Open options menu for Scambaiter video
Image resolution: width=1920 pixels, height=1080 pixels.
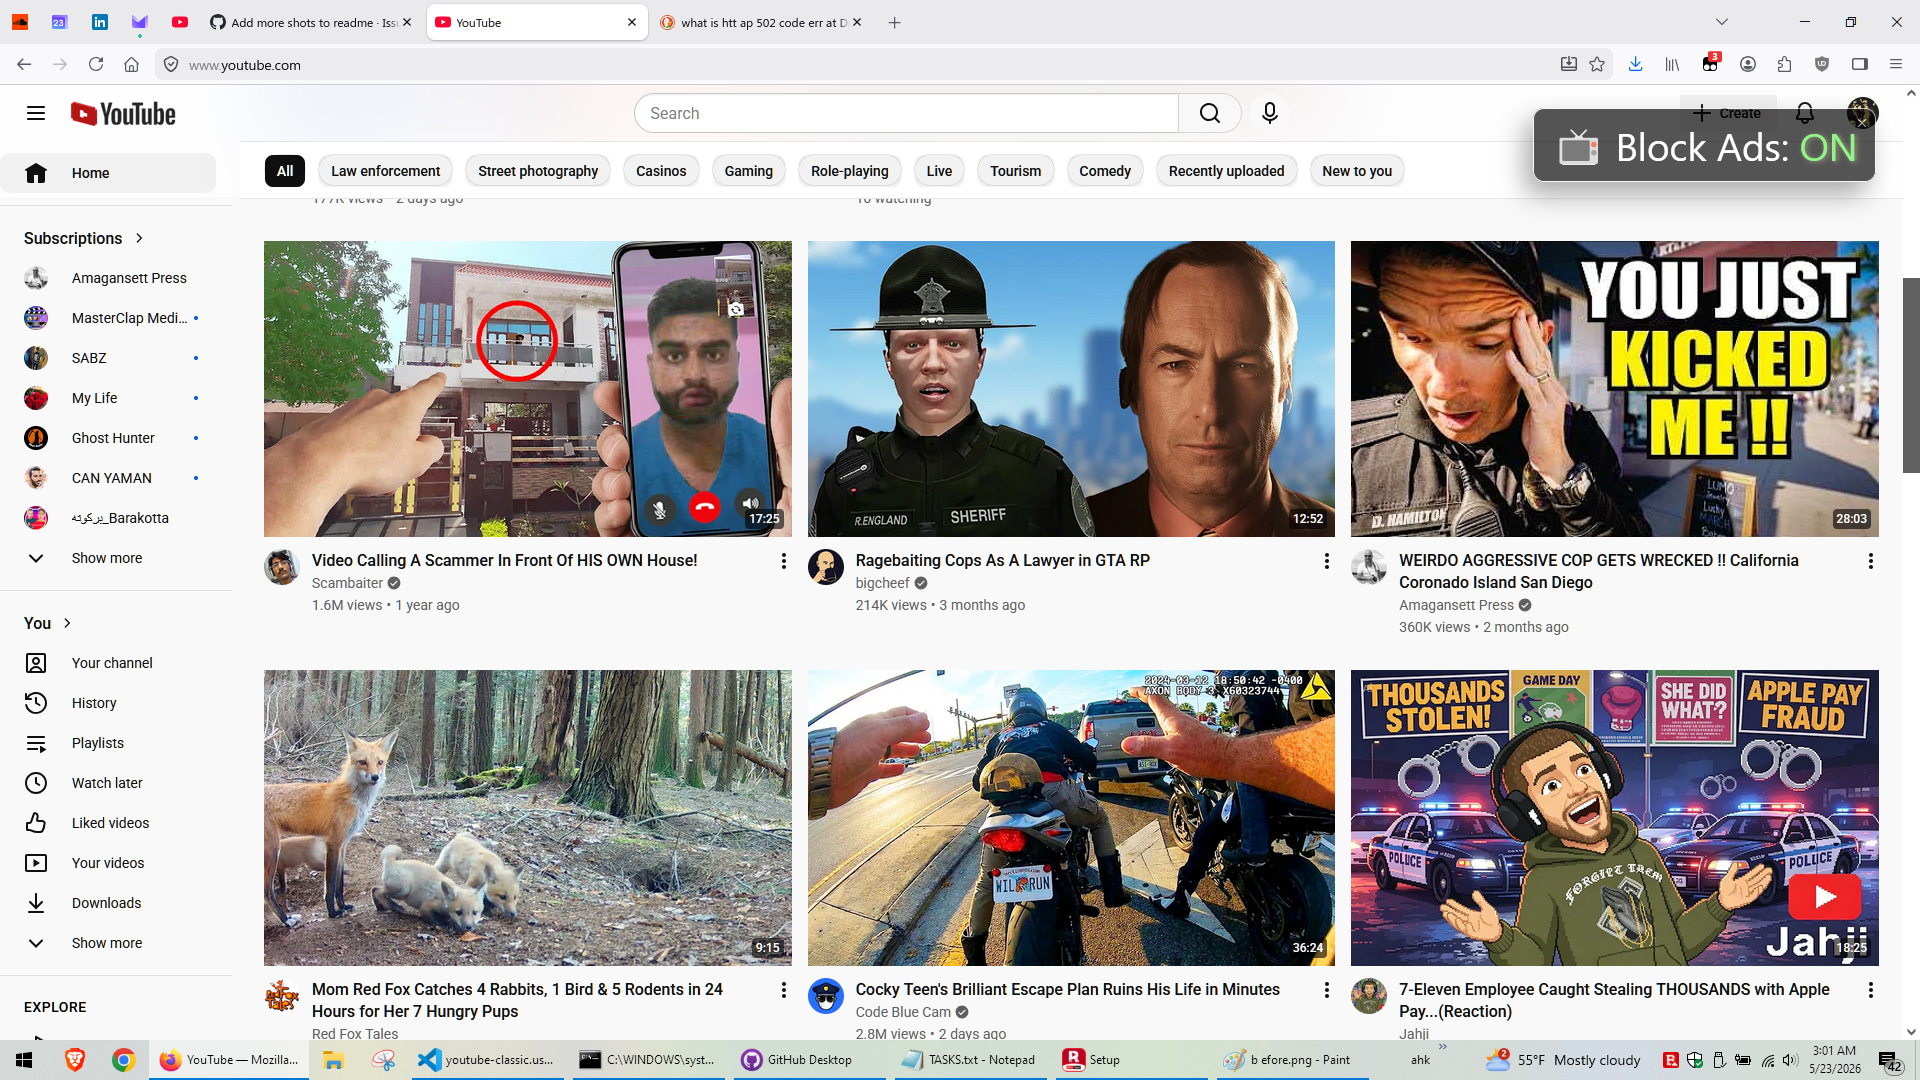[784, 561]
